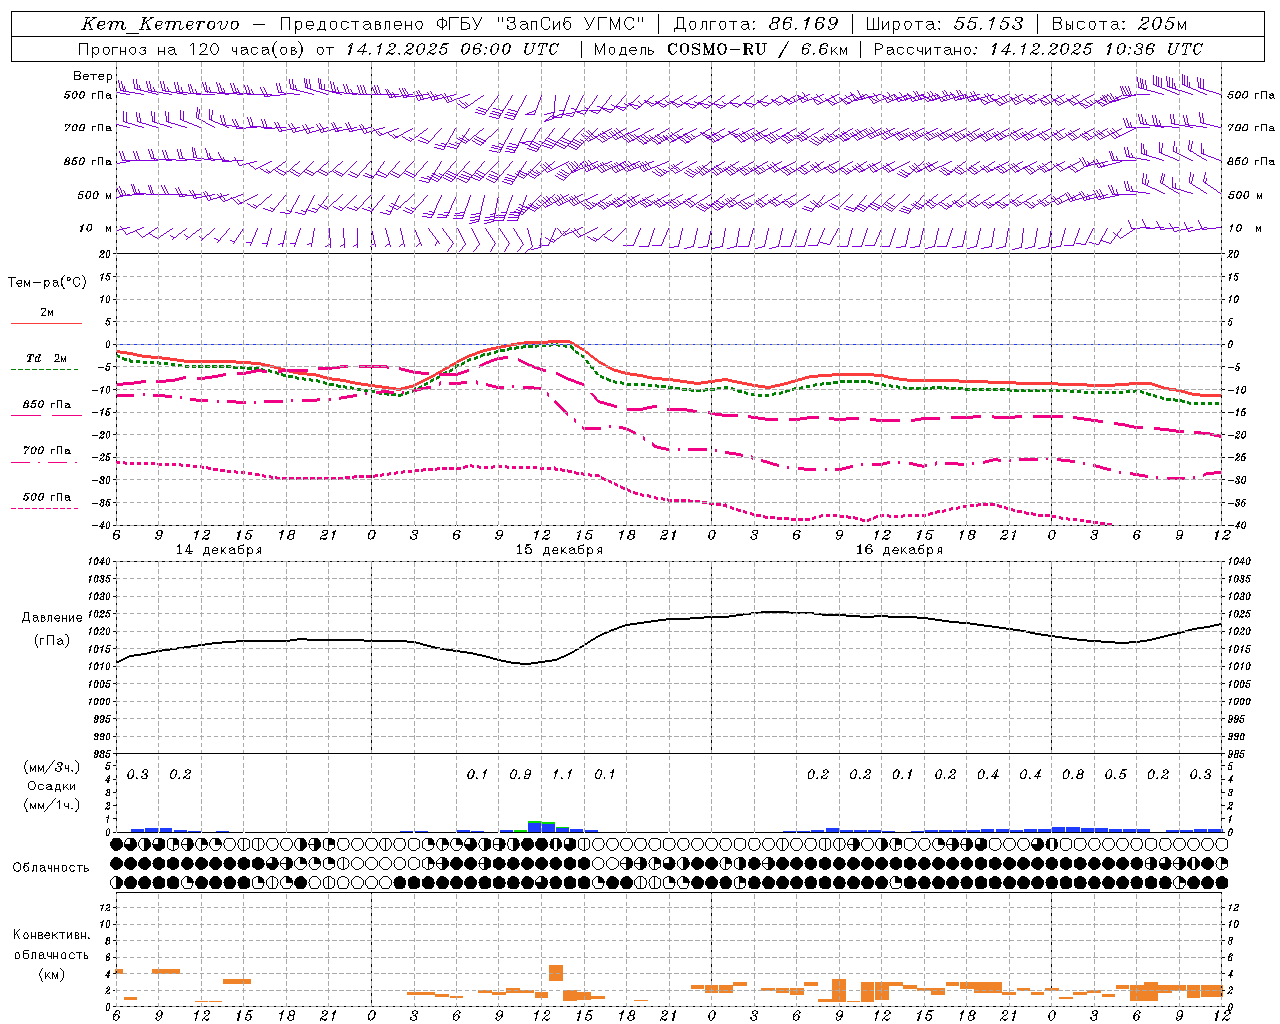
Task: Select forecast start "14.12.2025 06:00 UTC"
Action: tap(452, 49)
